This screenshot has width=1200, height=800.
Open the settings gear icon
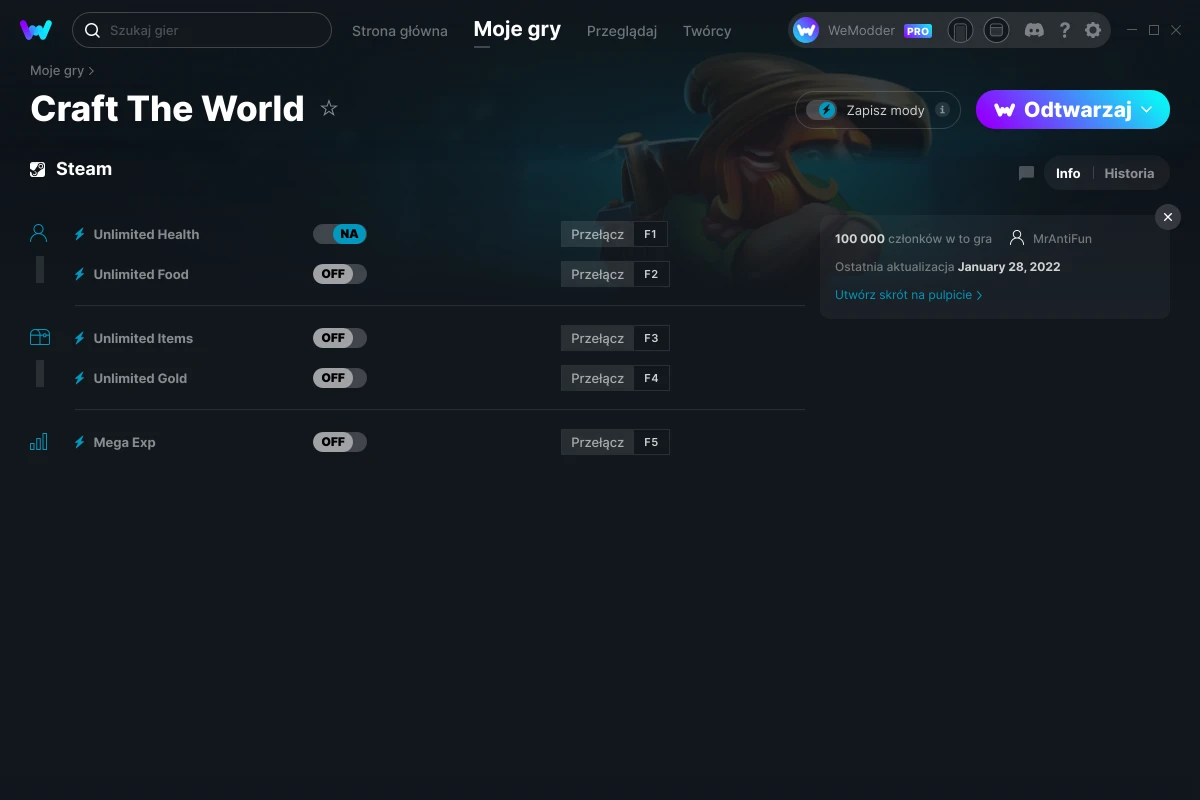point(1093,30)
